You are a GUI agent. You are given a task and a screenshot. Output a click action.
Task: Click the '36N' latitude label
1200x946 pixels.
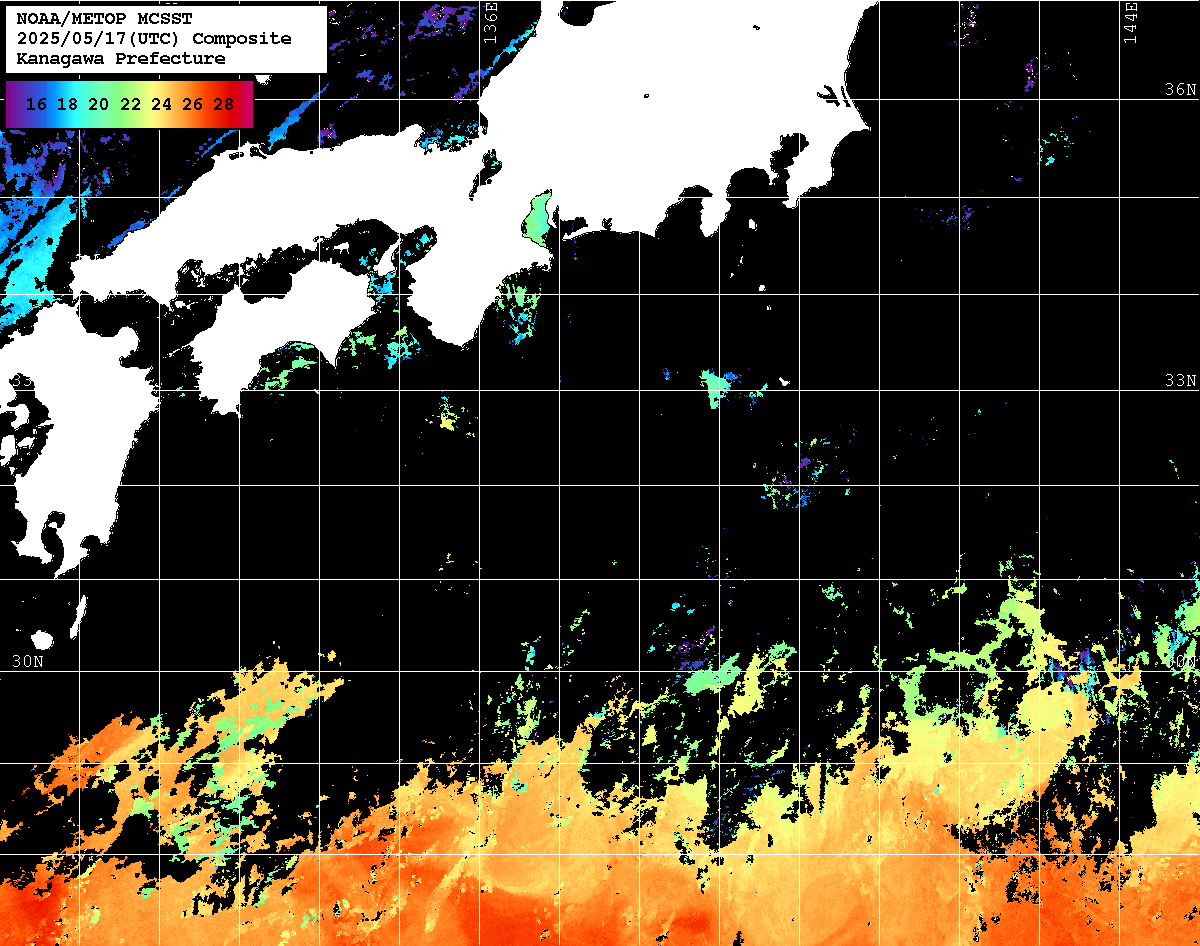tap(1180, 89)
